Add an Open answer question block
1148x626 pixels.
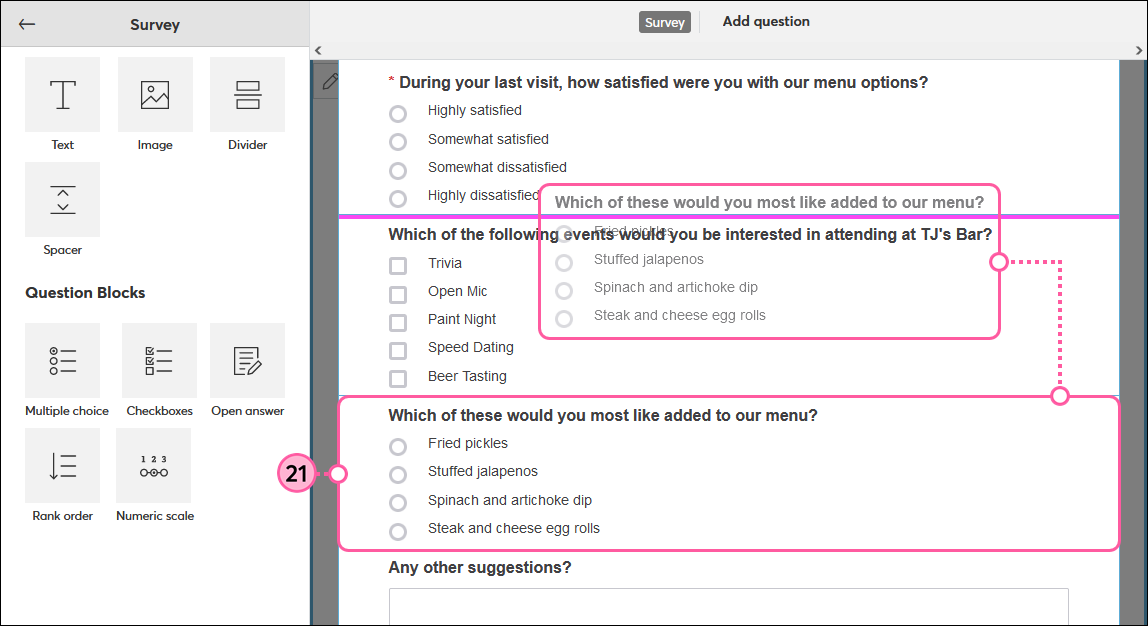coord(247,360)
